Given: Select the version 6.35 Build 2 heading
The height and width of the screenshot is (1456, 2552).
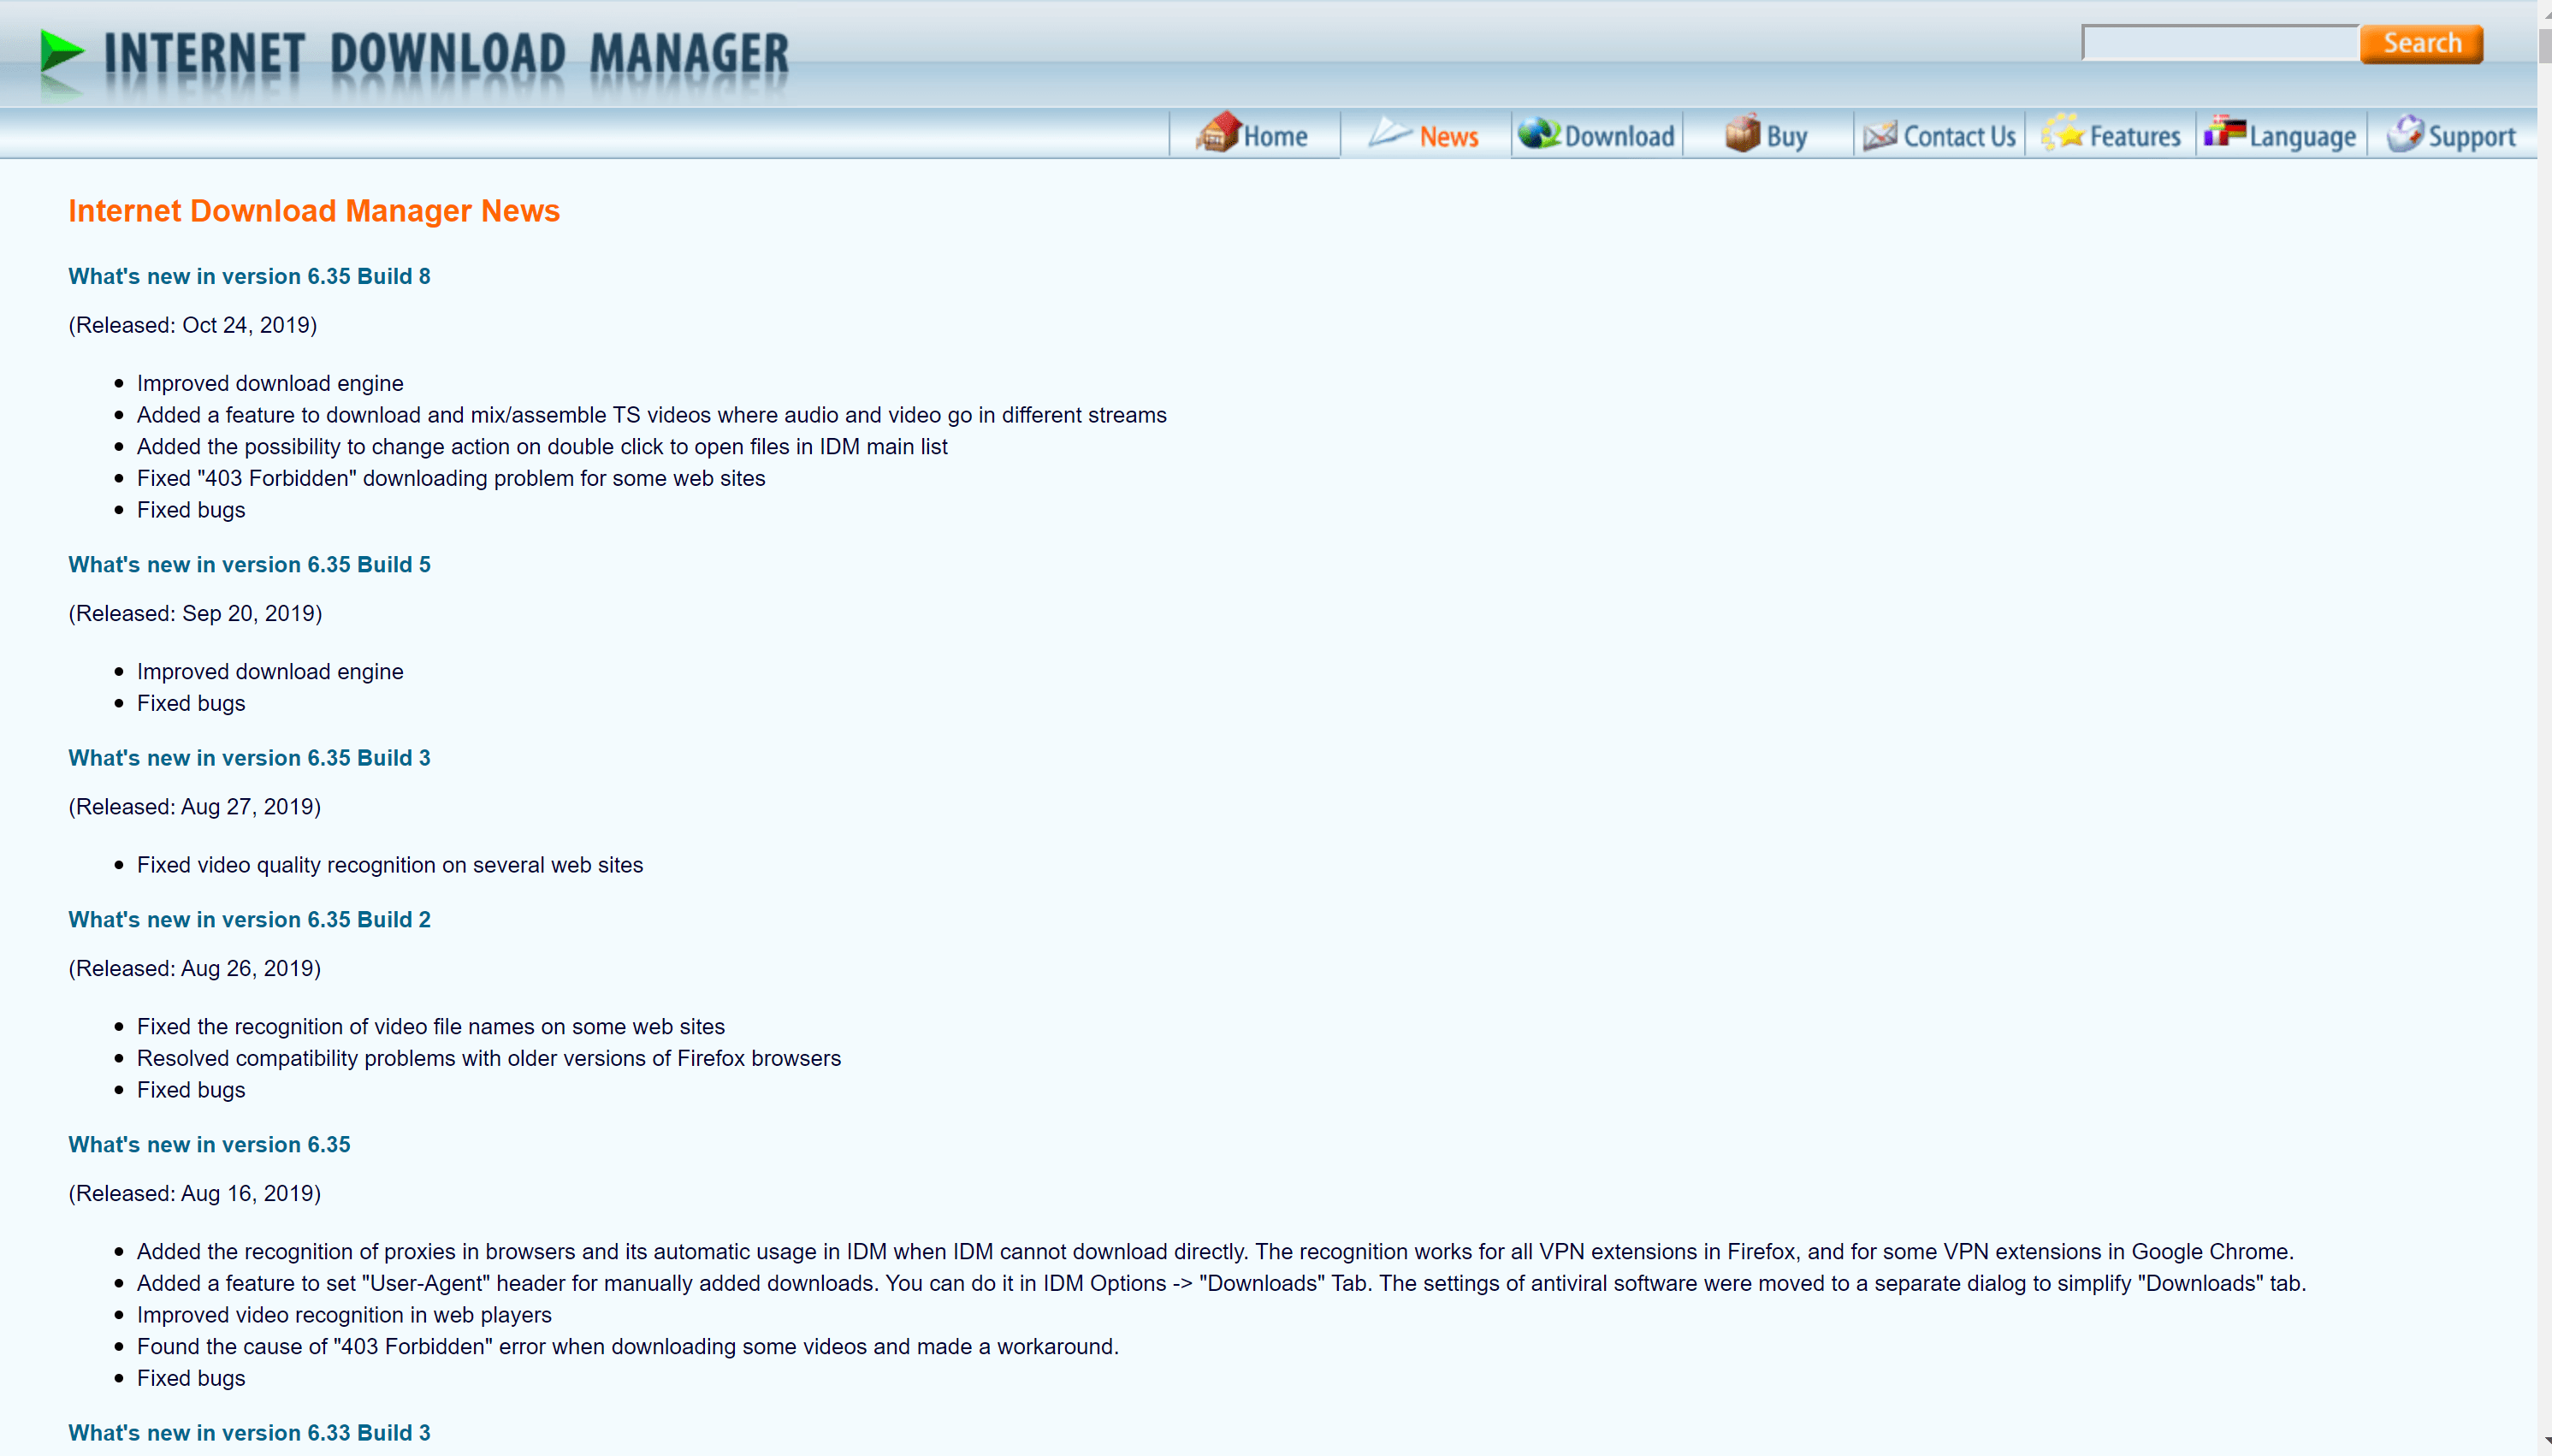Looking at the screenshot, I should 249,918.
